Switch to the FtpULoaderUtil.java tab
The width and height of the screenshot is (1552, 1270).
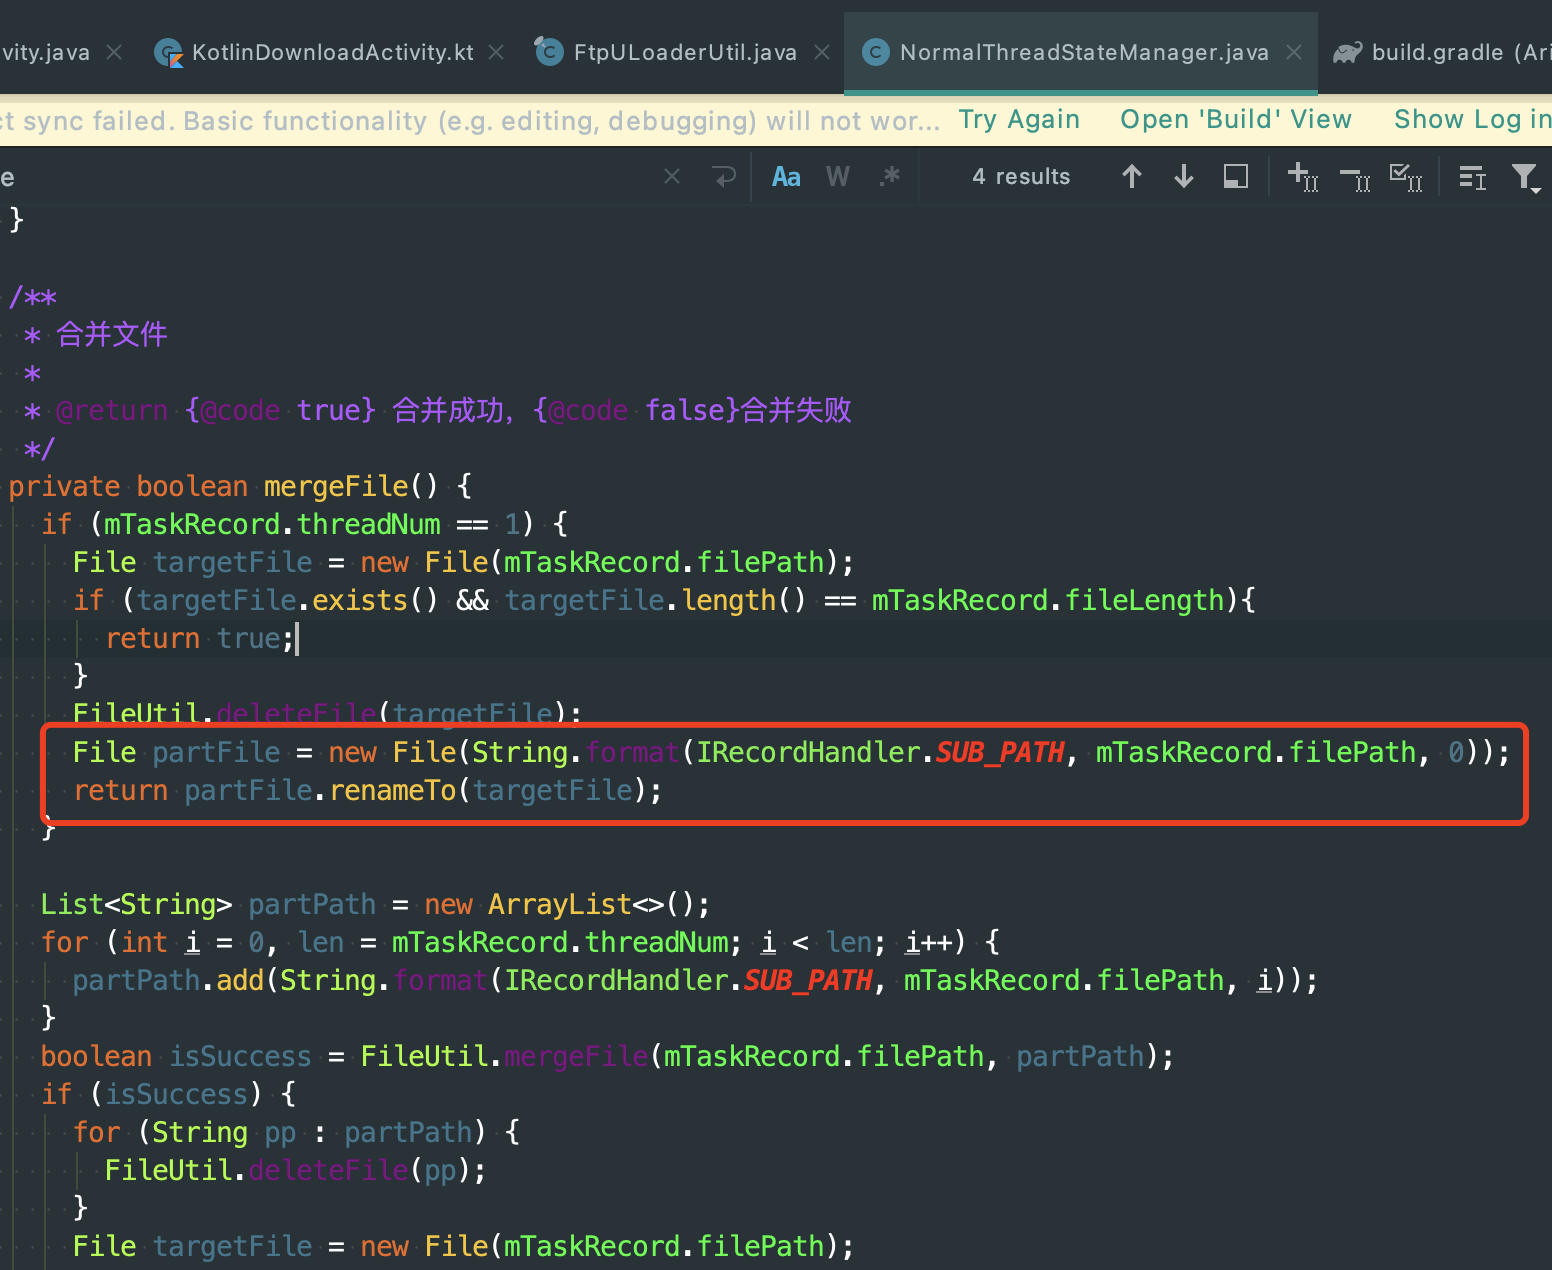point(685,52)
